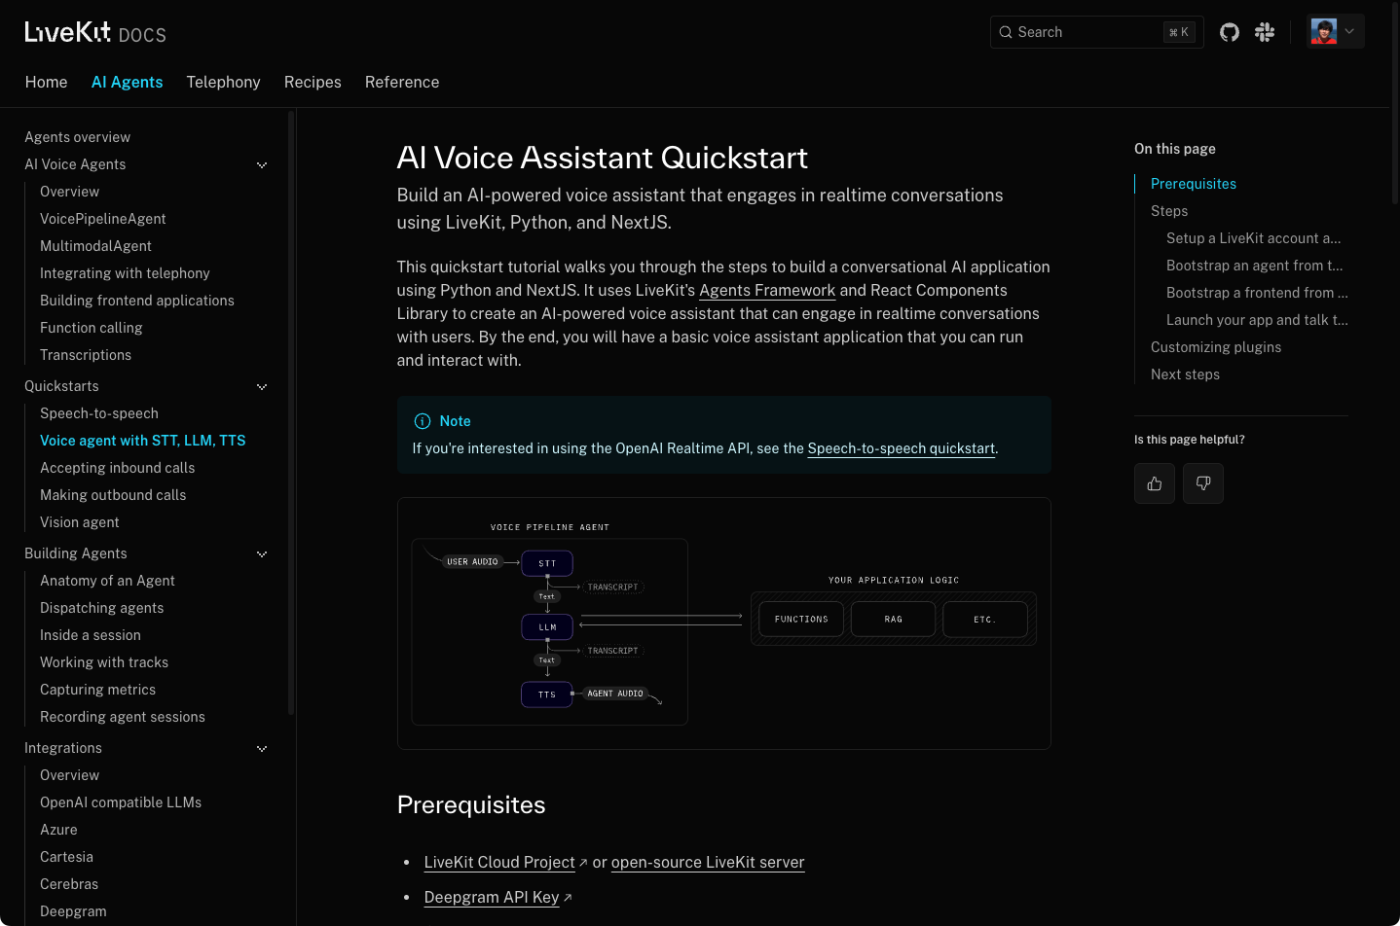The image size is (1400, 926).
Task: Open Function calling sidebar page
Action: click(91, 327)
